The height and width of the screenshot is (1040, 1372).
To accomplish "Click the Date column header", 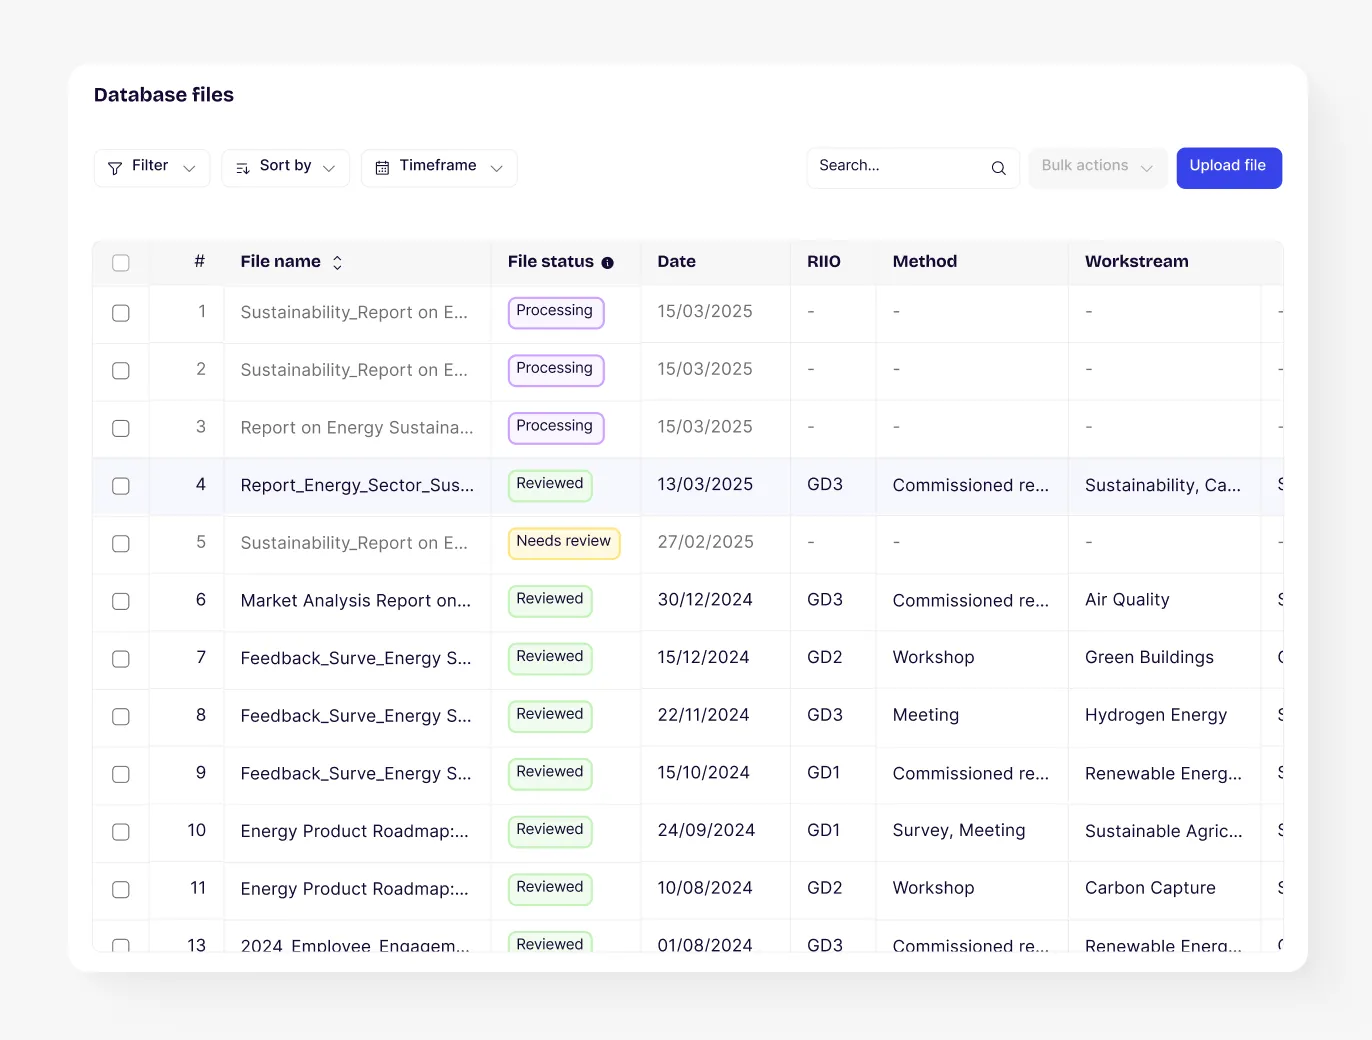I will click(x=676, y=262).
